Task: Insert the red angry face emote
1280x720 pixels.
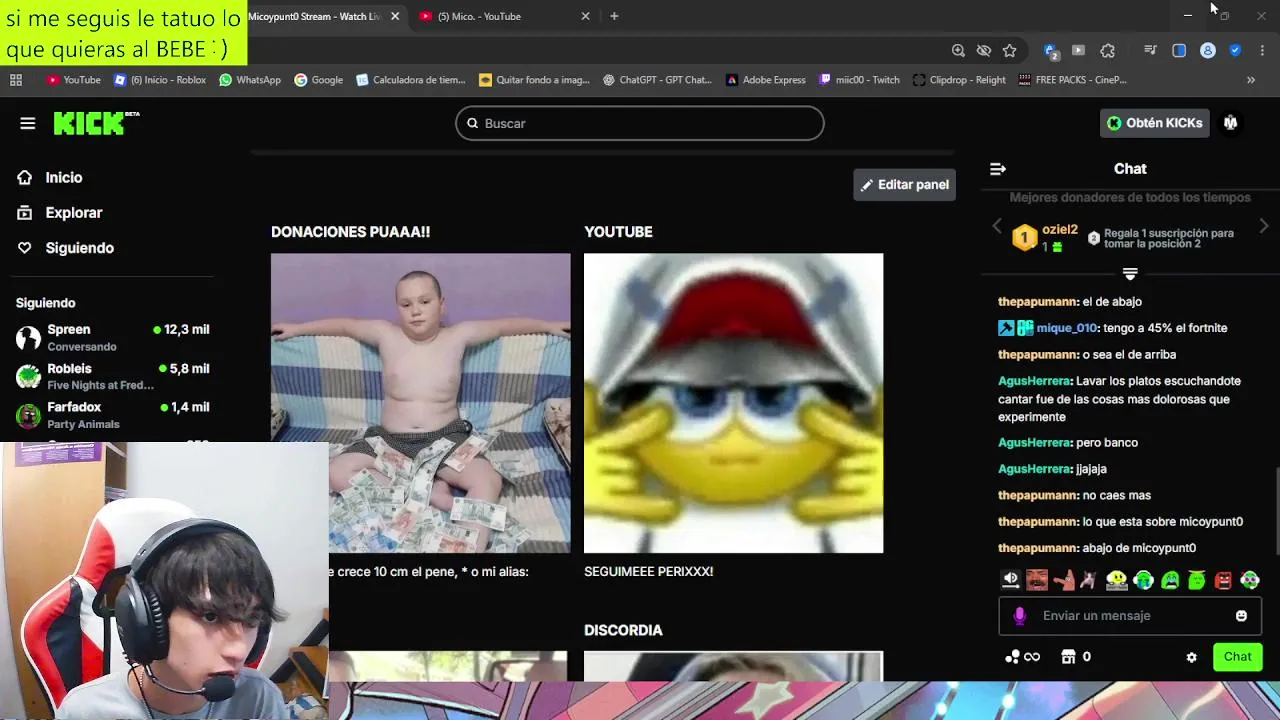Action: [1223, 580]
